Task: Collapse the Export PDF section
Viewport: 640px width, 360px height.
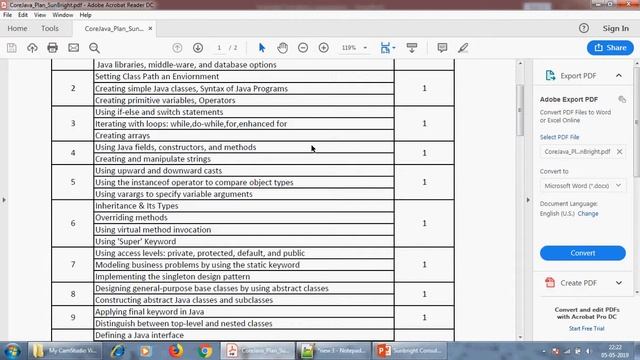Action: [619, 76]
